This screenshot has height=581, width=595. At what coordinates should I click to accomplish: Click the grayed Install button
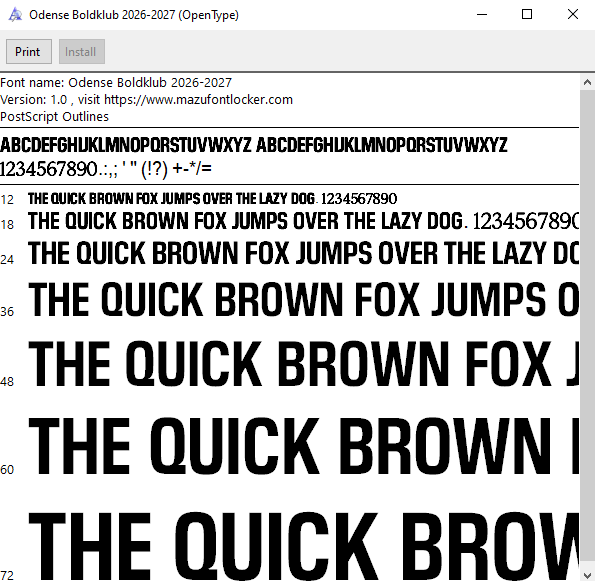(x=82, y=52)
